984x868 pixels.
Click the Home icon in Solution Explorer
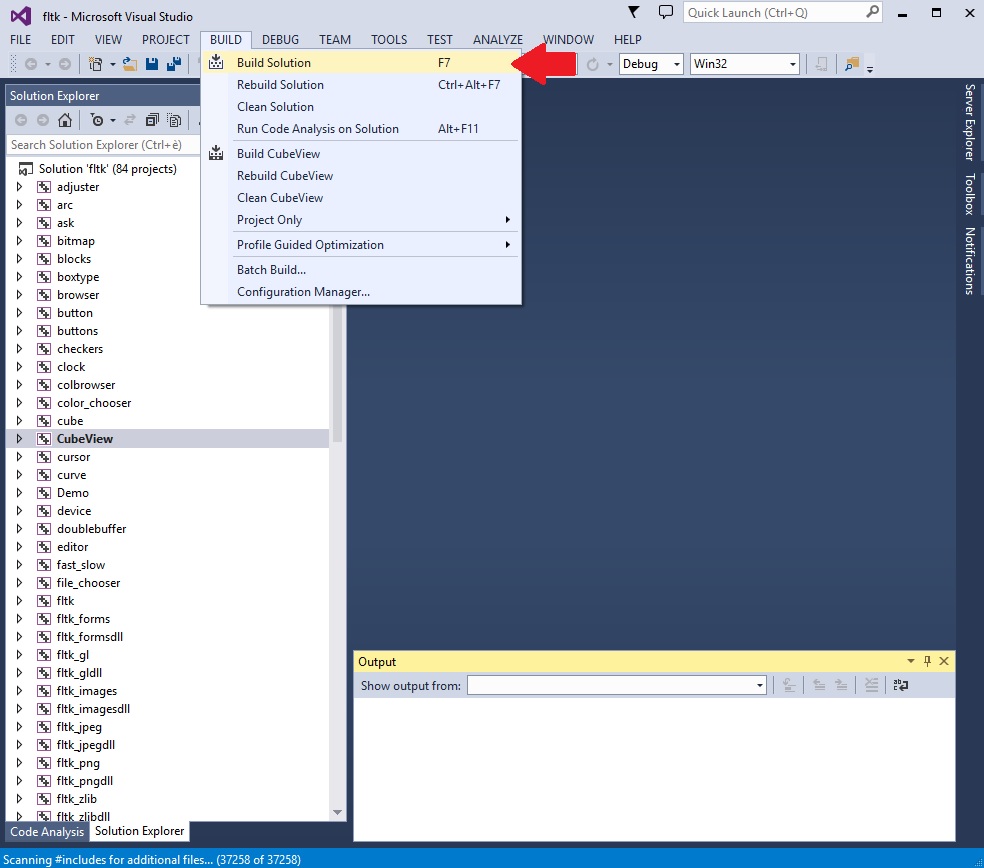65,120
